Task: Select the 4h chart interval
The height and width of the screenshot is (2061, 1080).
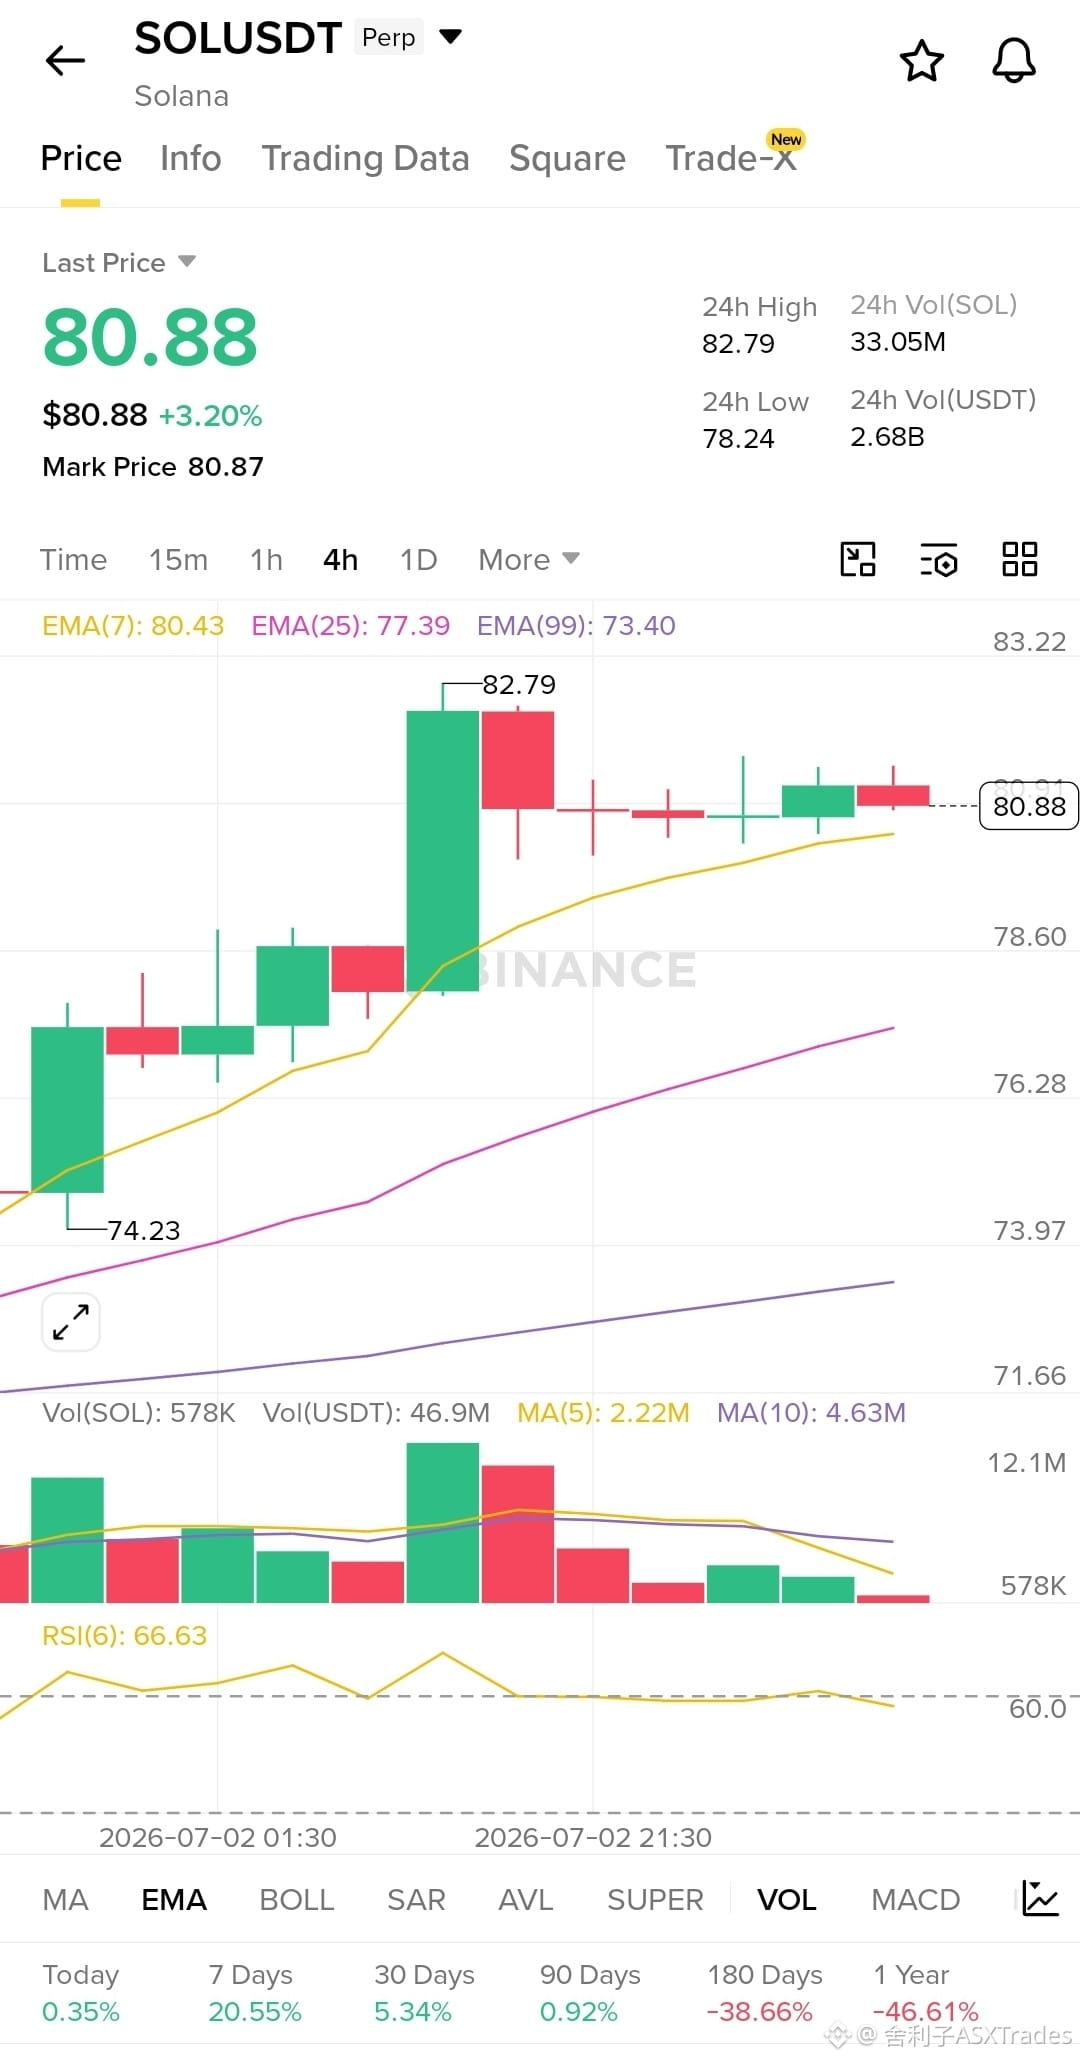Action: tap(340, 559)
